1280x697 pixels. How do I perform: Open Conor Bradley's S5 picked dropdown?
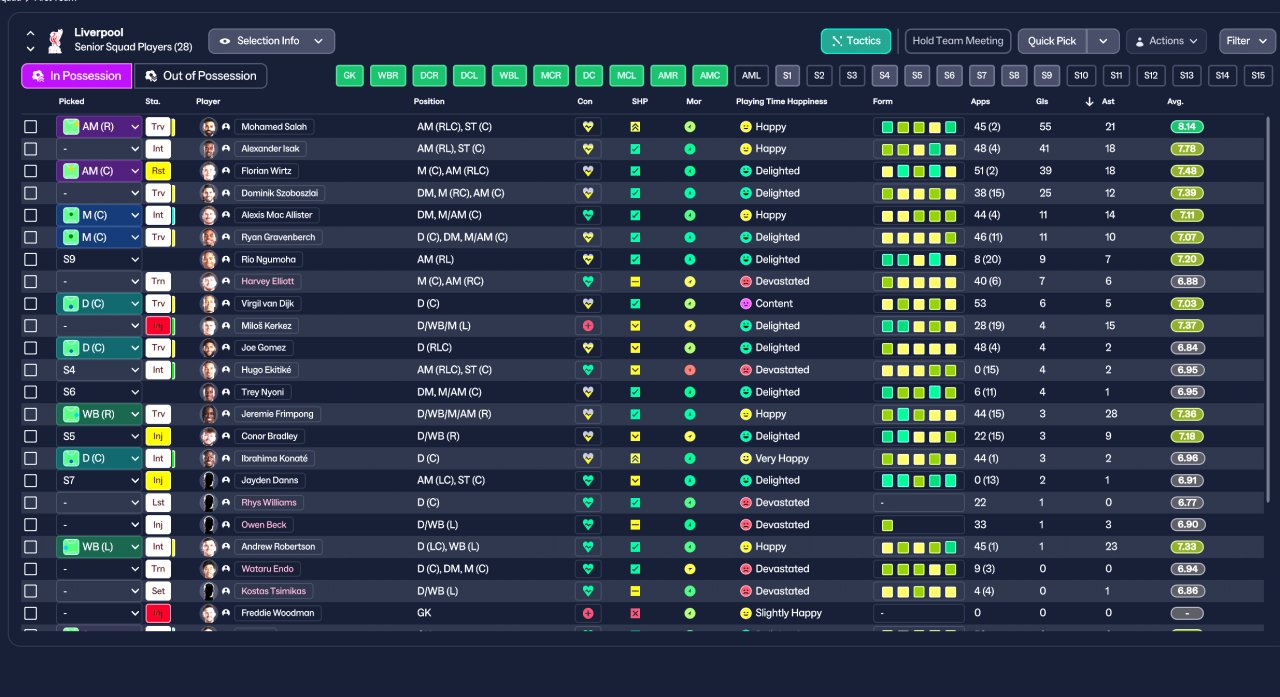point(99,436)
